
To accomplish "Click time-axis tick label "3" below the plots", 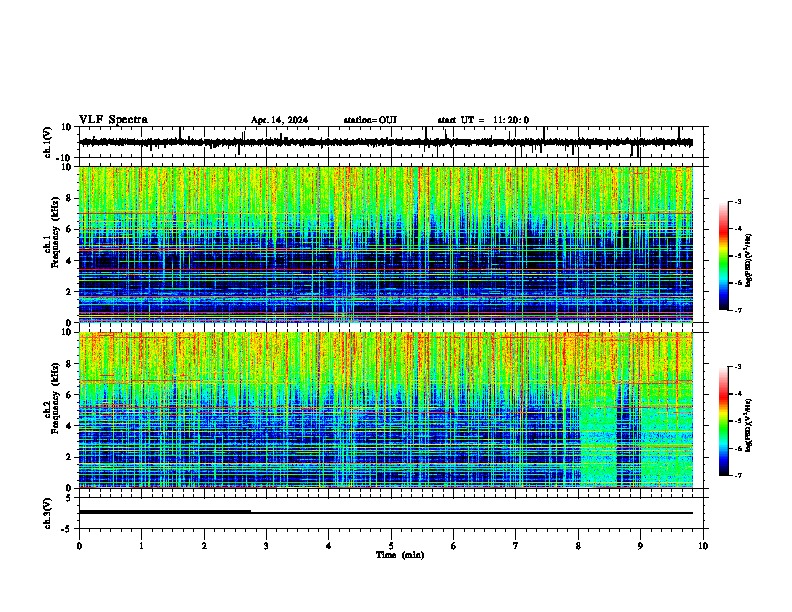I will tap(266, 546).
